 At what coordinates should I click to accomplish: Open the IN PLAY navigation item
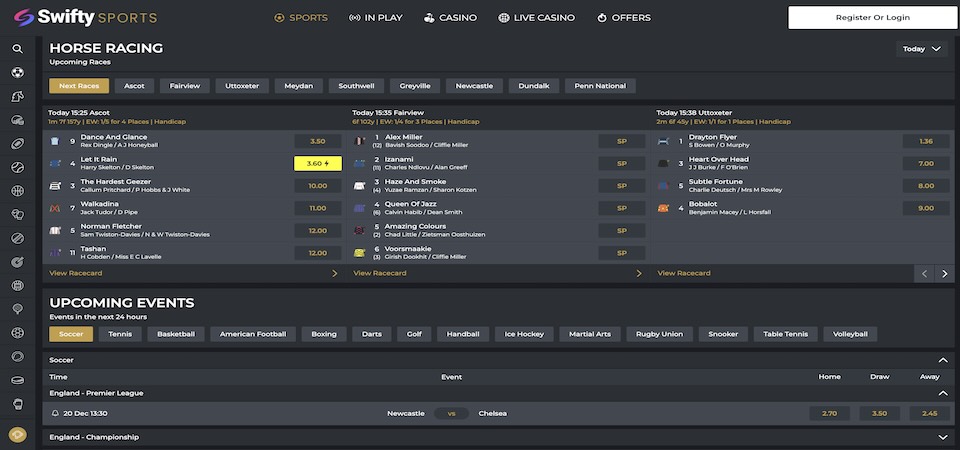[375, 18]
